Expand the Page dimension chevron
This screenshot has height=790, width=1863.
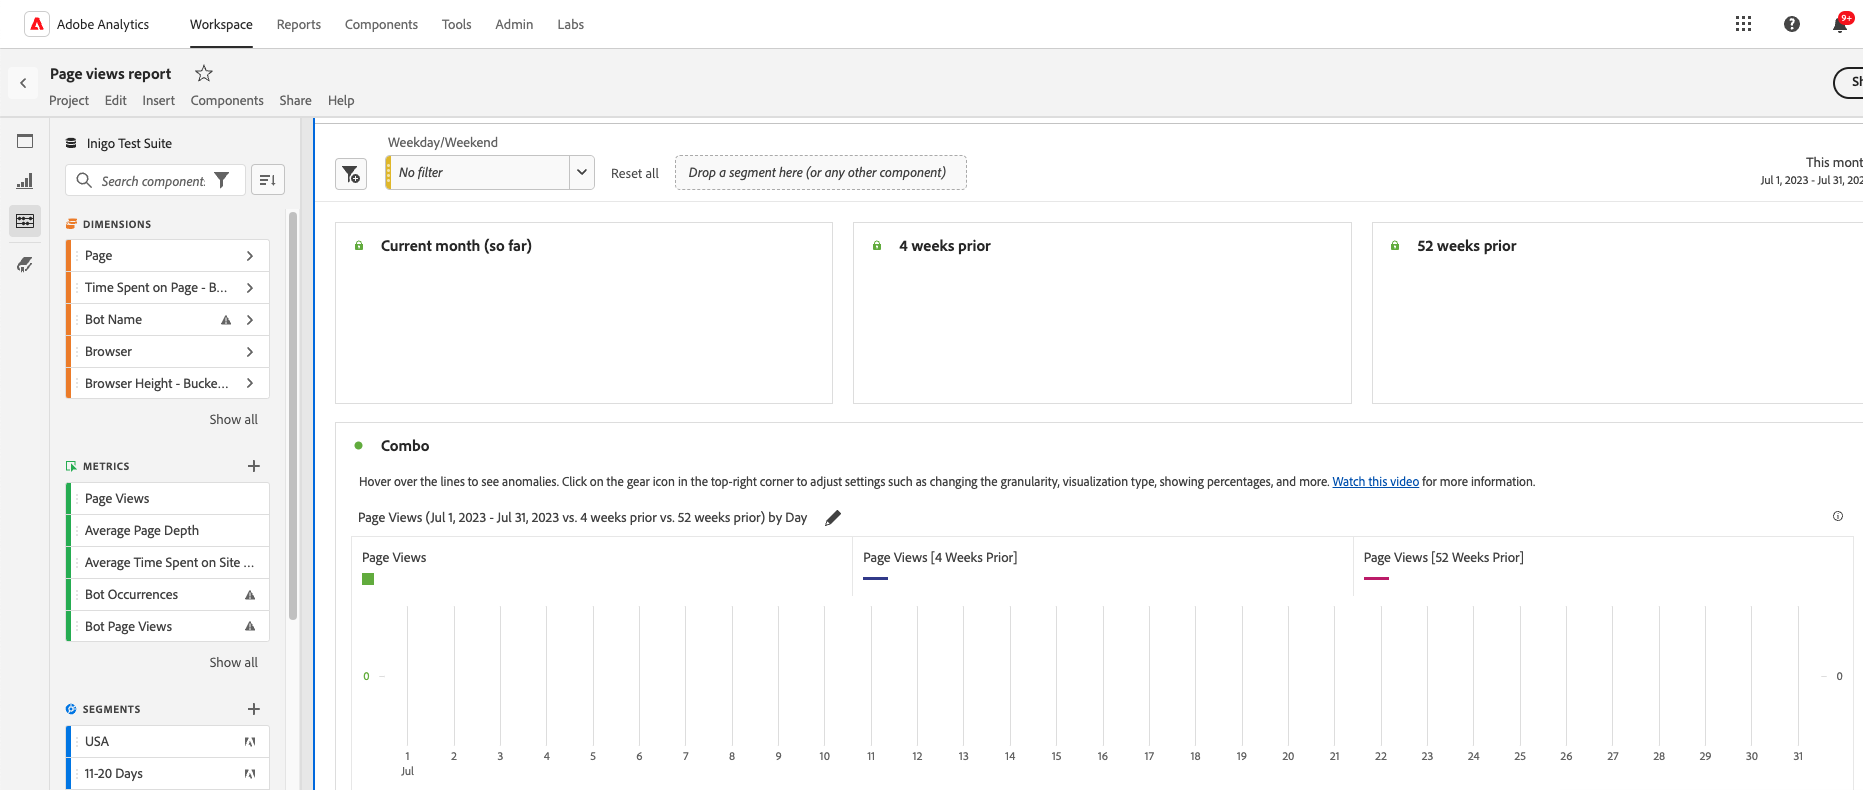(x=250, y=256)
